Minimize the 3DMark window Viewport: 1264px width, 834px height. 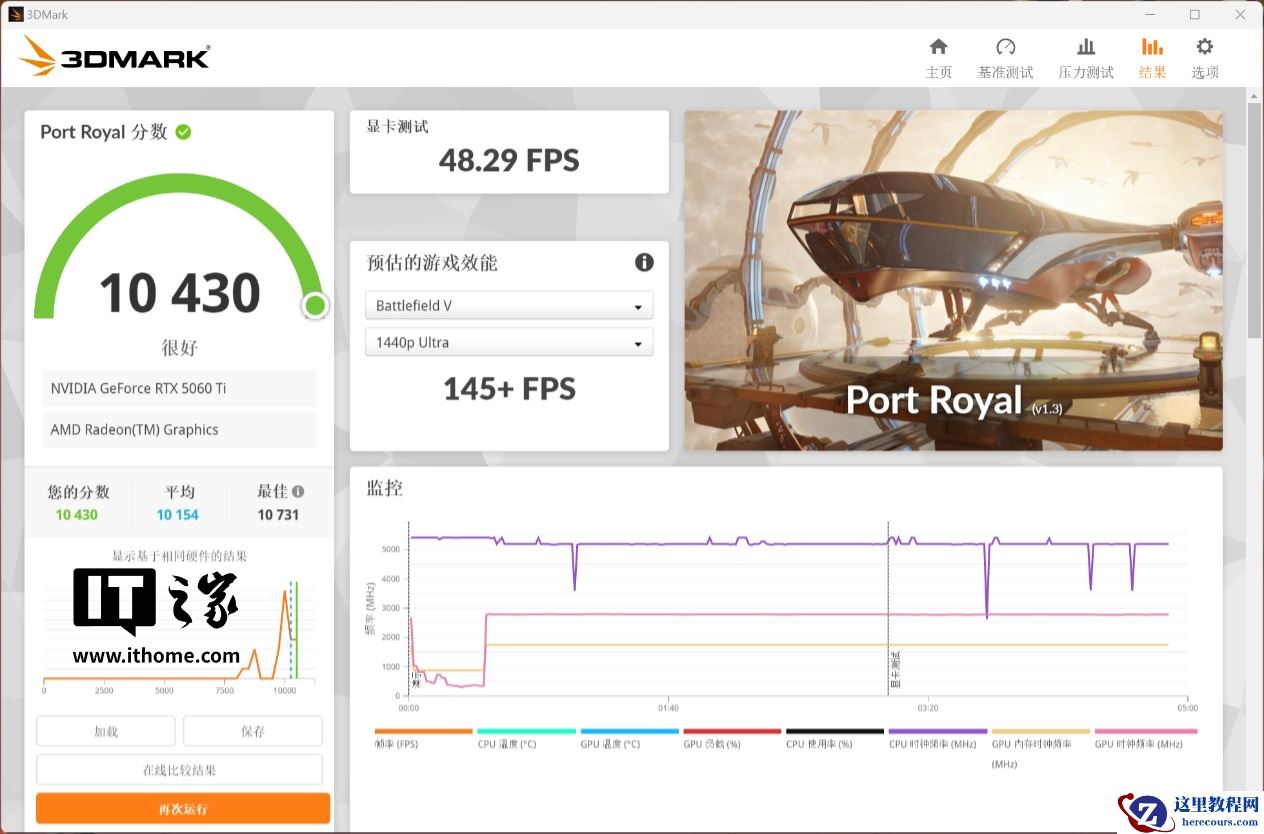click(1150, 15)
